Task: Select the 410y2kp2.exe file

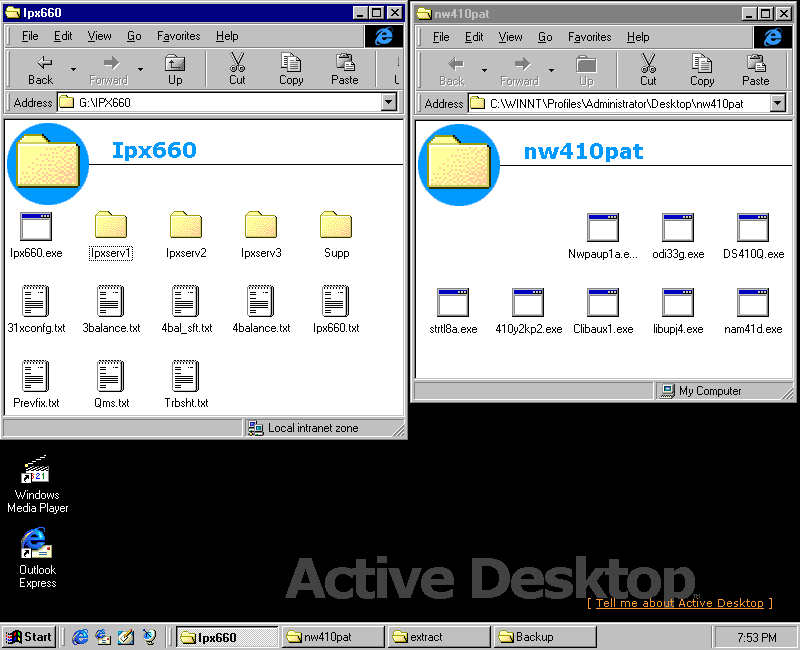Action: pos(528,312)
